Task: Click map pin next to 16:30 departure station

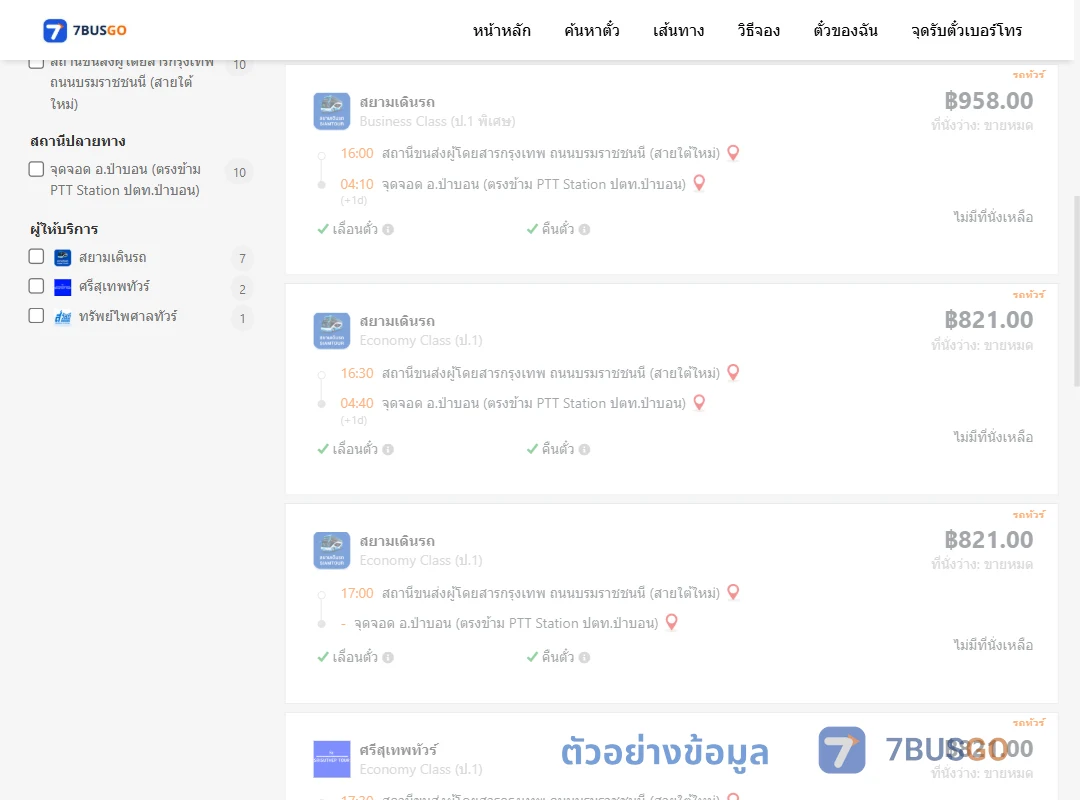Action: (x=734, y=373)
